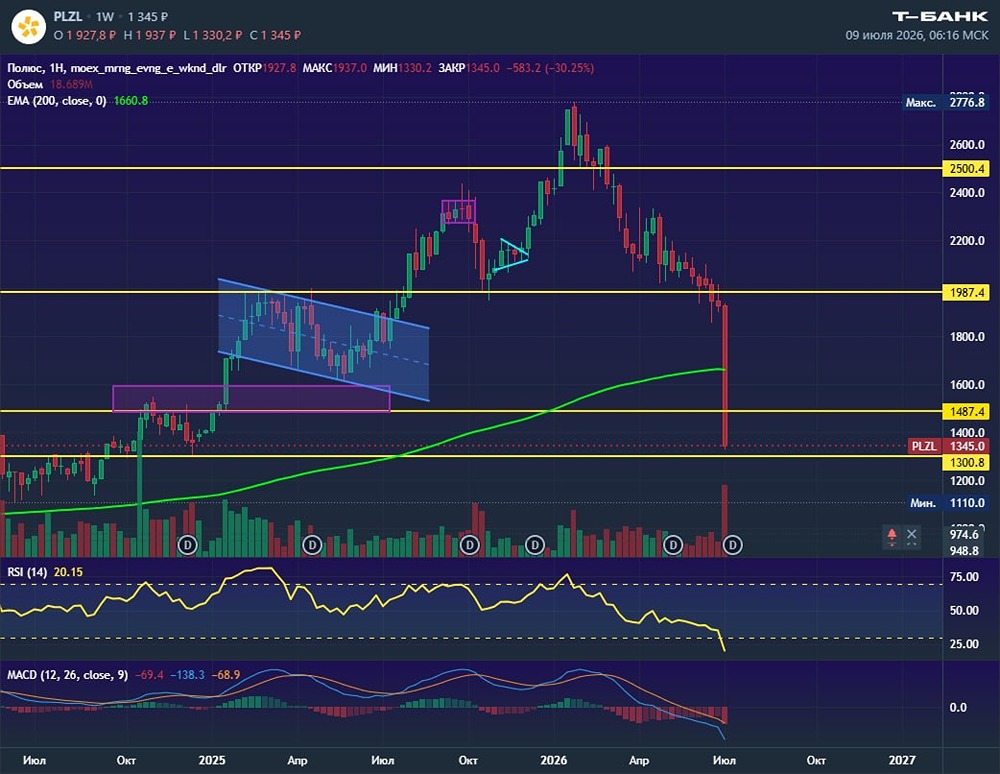
Task: Open the D dividend marker just before 2026
Action: coord(534,545)
